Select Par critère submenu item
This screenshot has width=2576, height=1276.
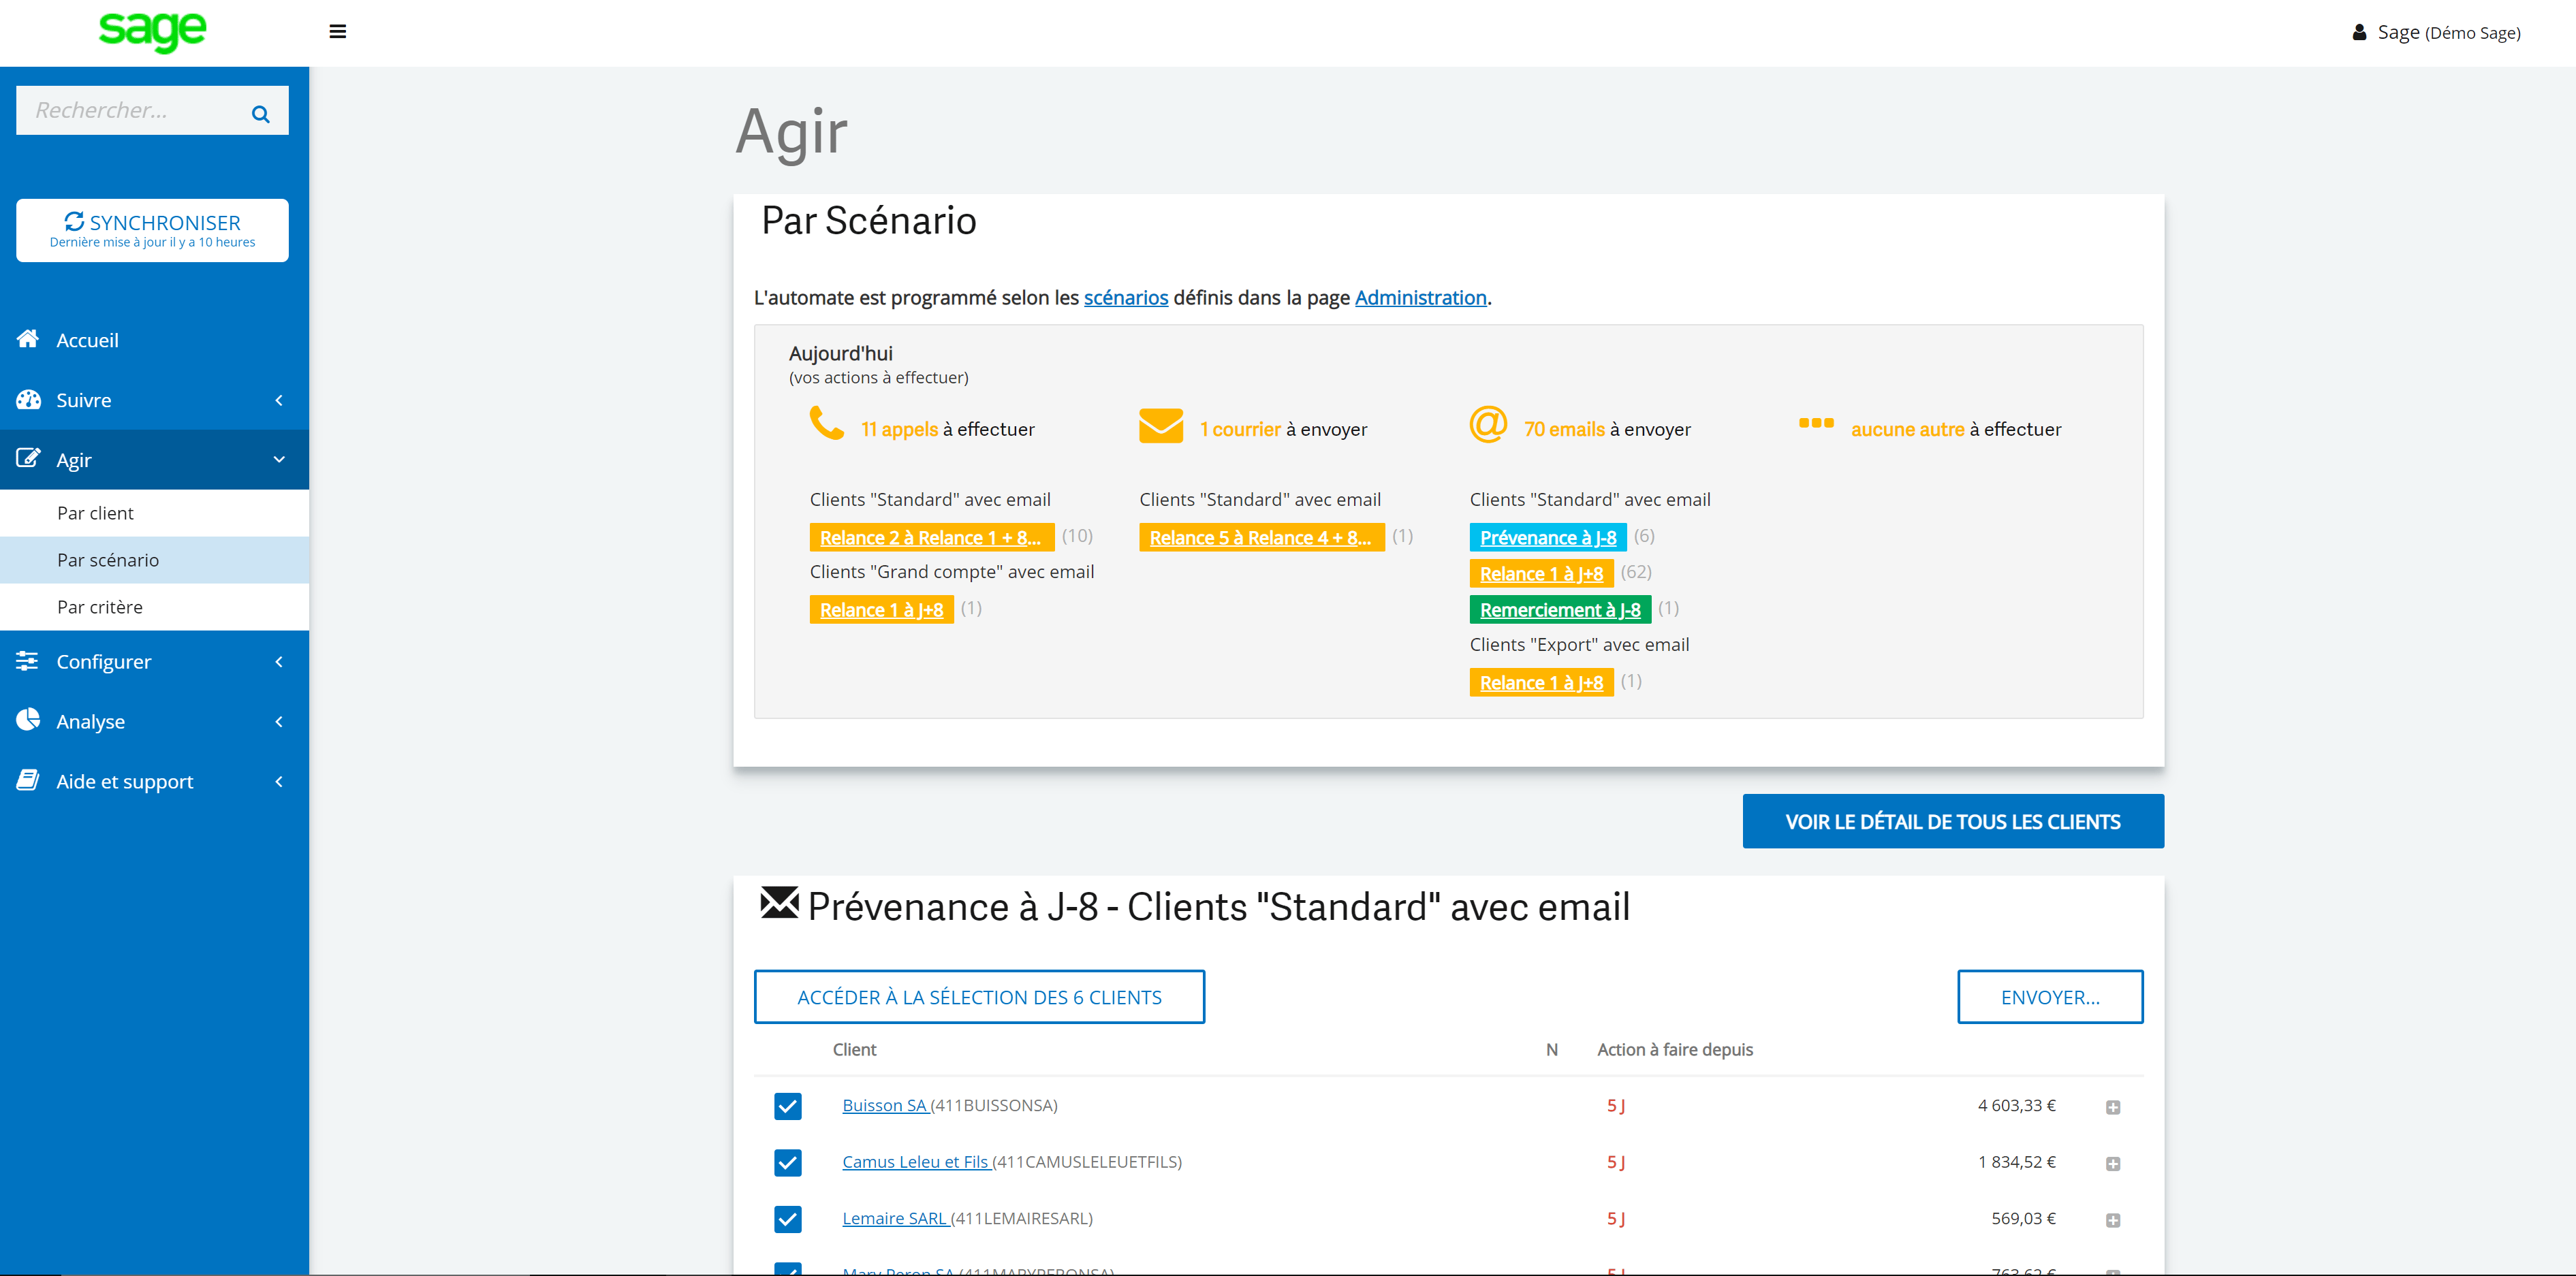[100, 607]
